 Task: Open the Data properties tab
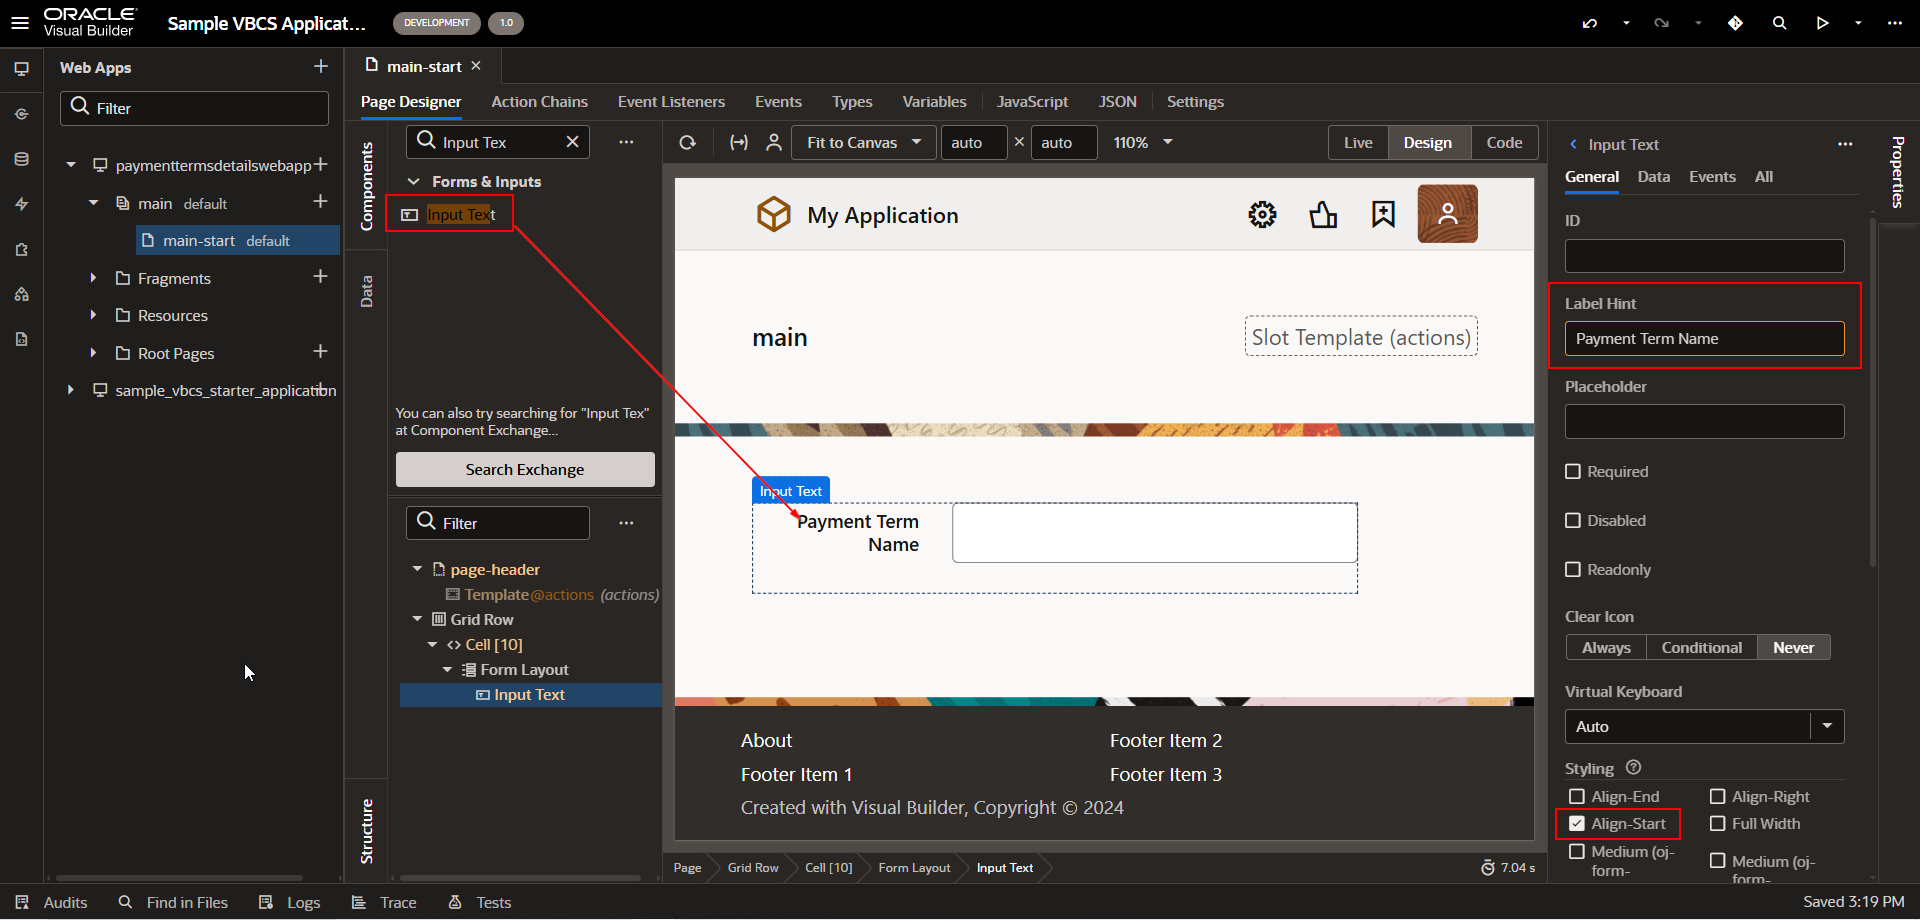point(1654,177)
